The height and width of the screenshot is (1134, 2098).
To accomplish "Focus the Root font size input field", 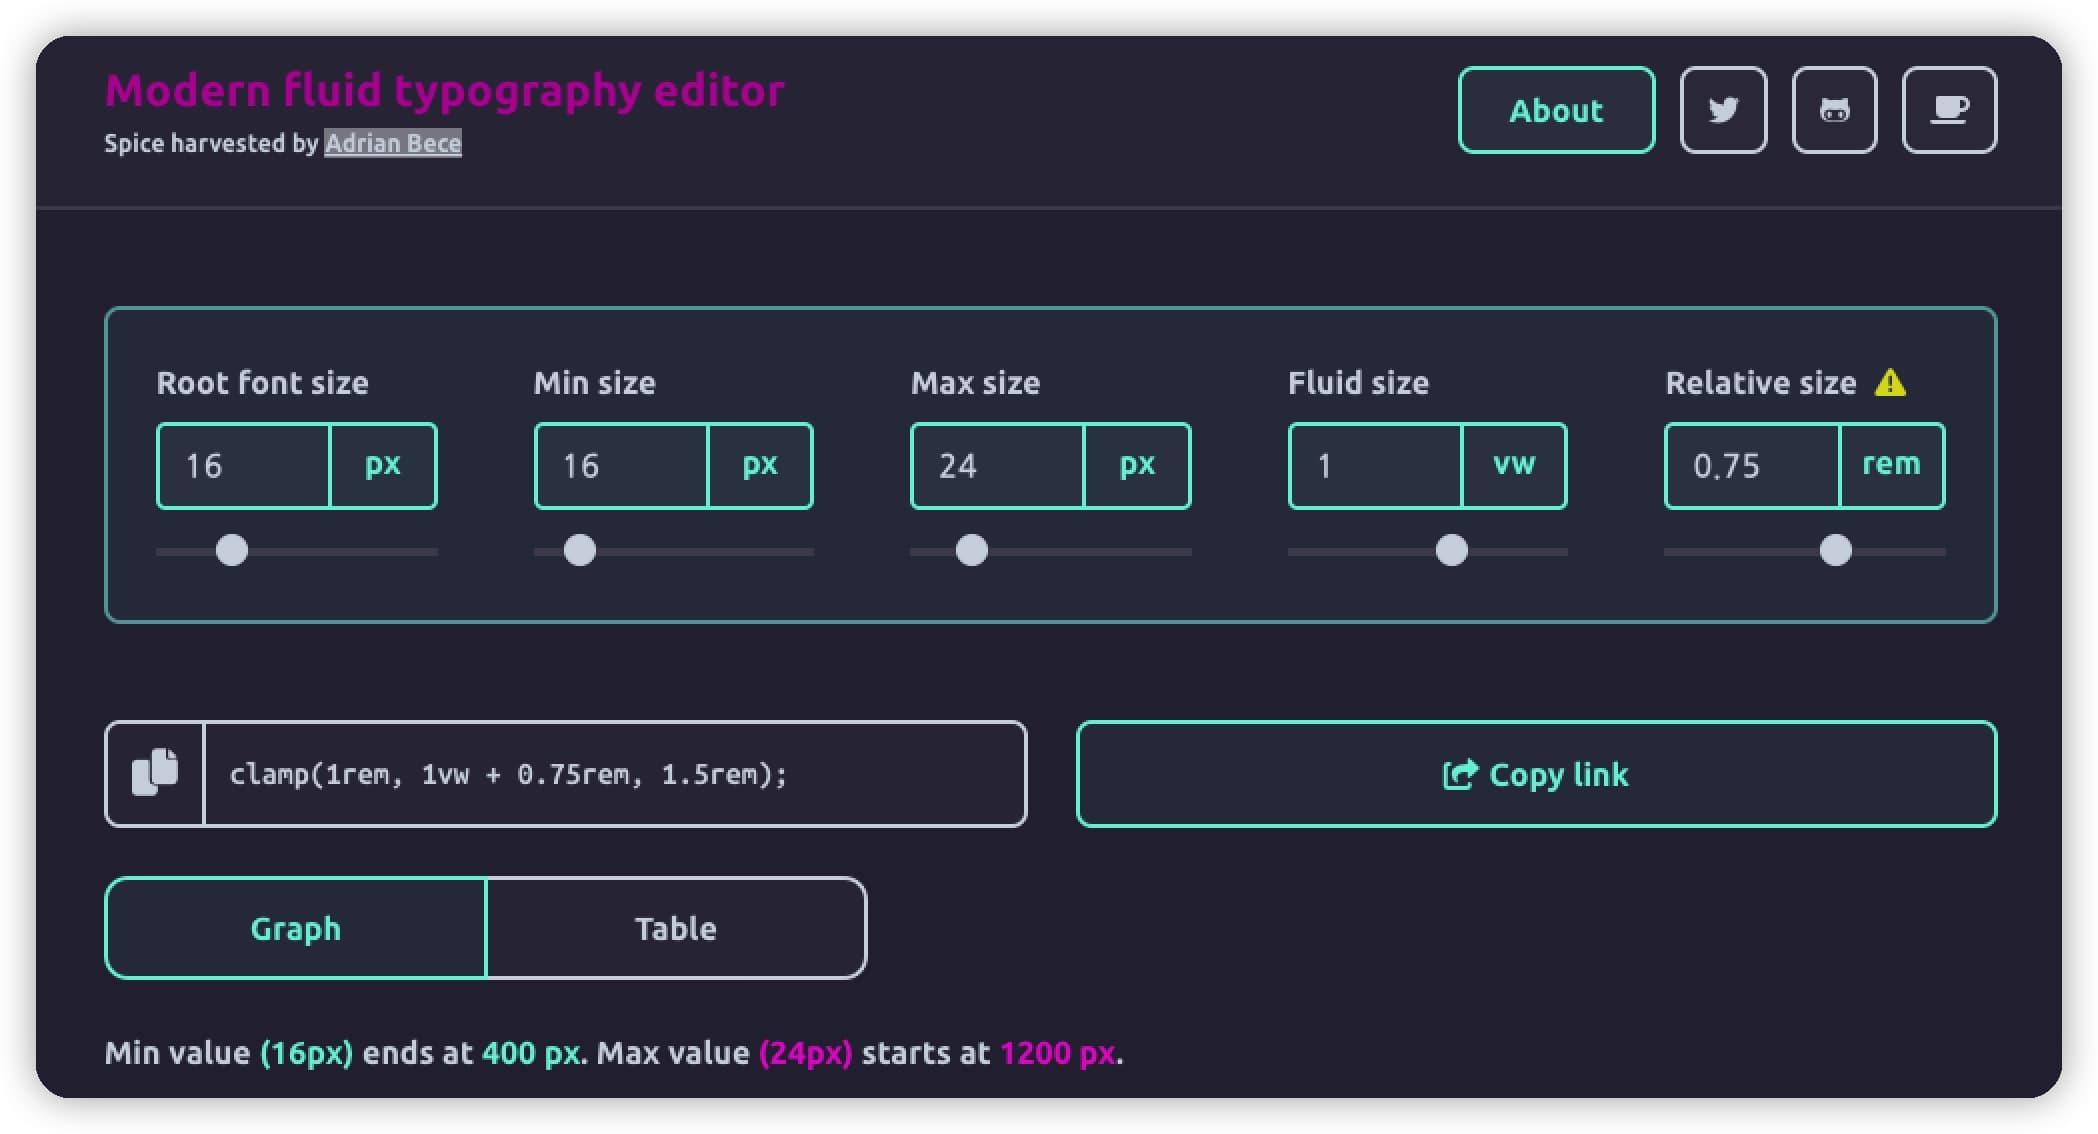I will click(244, 466).
